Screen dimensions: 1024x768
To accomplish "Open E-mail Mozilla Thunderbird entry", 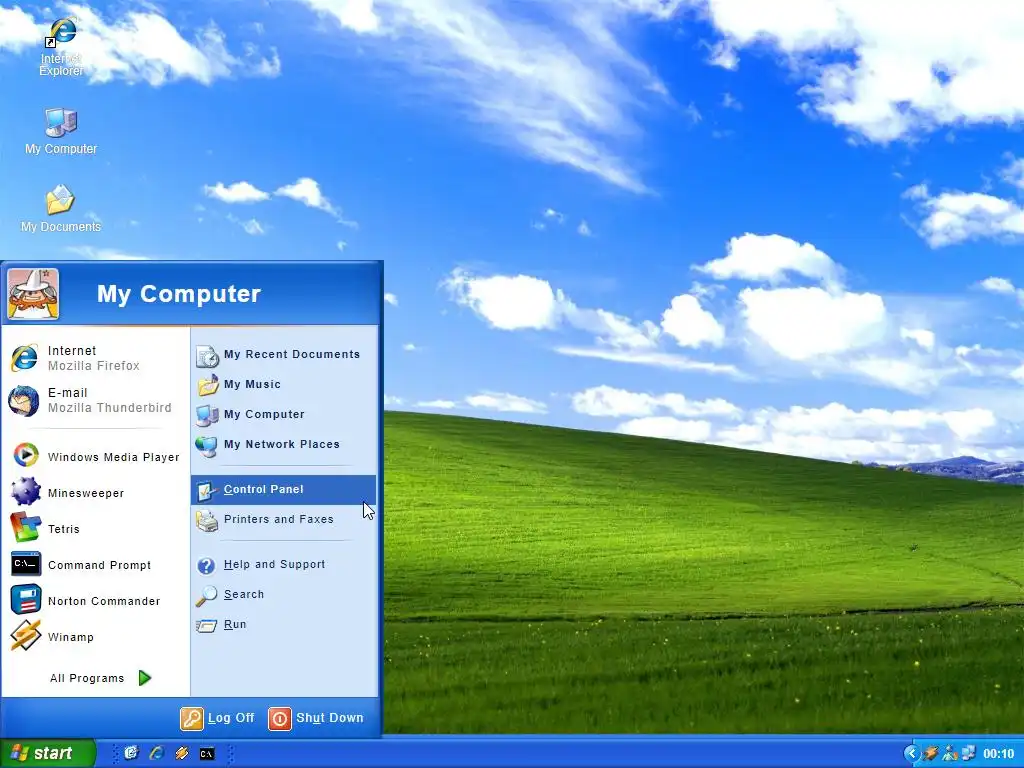I will point(95,400).
